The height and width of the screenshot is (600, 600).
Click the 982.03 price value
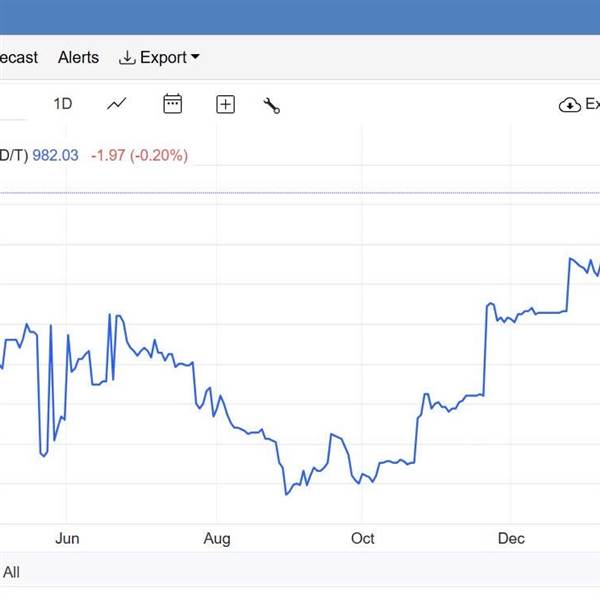(56, 155)
